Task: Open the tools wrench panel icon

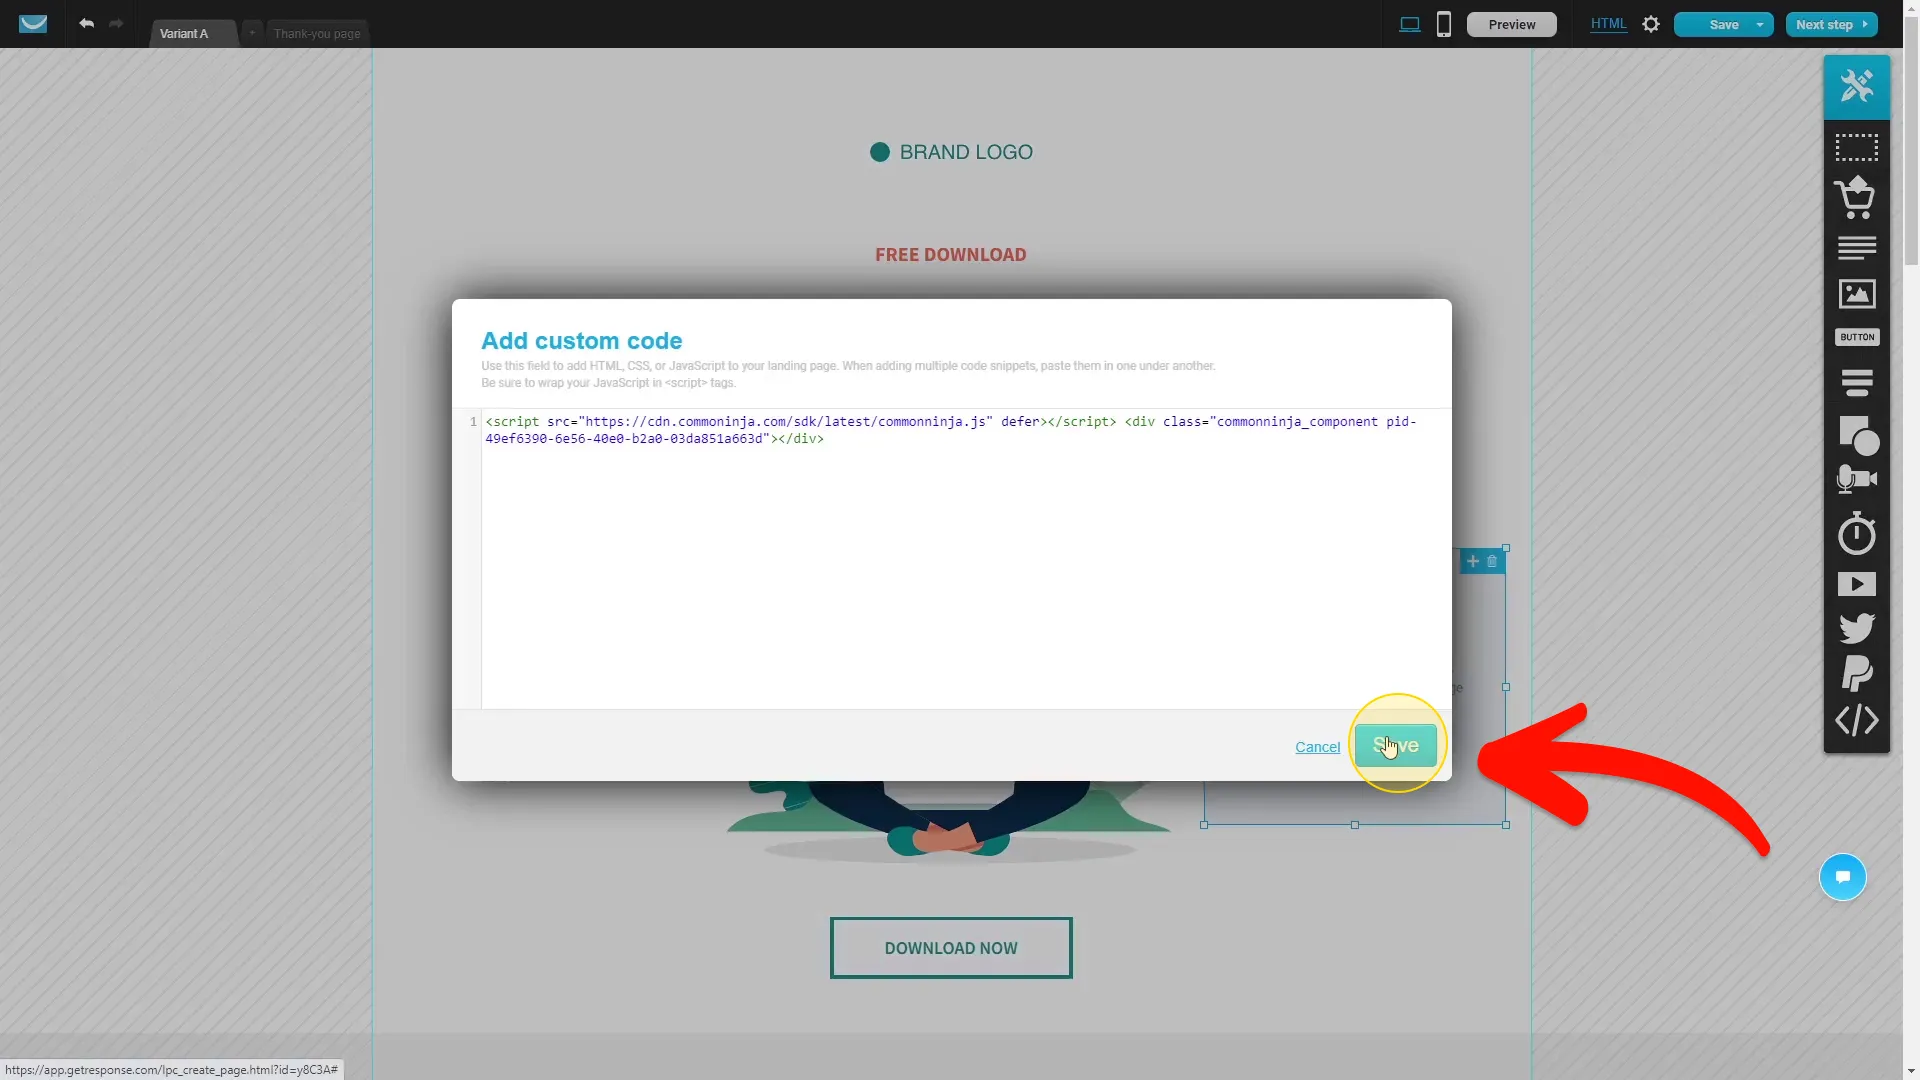Action: coord(1856,86)
